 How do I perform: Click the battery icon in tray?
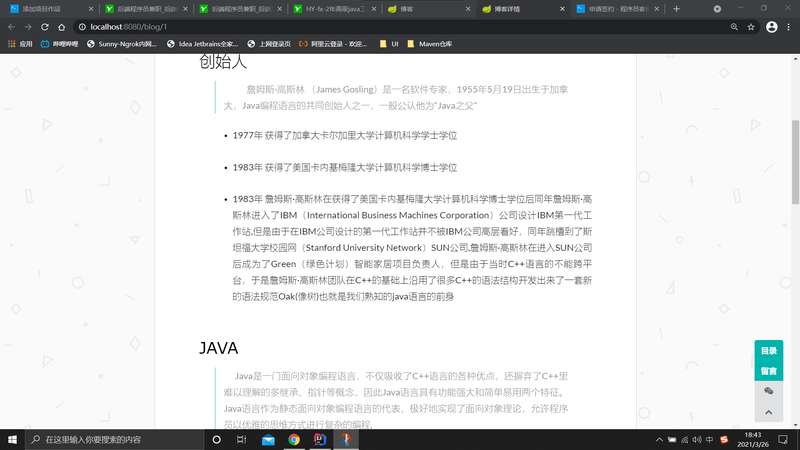(672, 439)
